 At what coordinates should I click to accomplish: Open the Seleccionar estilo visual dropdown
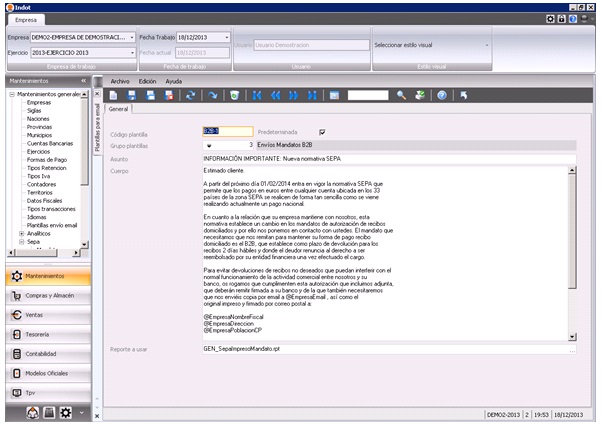pyautogui.click(x=487, y=45)
